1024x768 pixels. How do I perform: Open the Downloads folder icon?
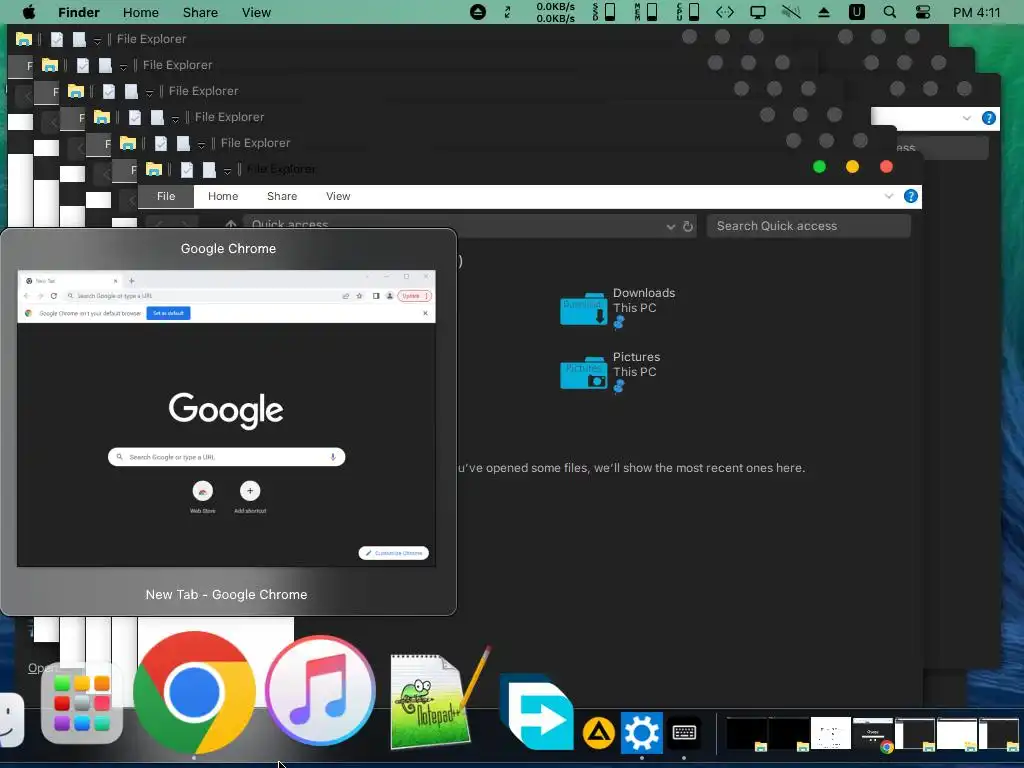click(x=583, y=309)
